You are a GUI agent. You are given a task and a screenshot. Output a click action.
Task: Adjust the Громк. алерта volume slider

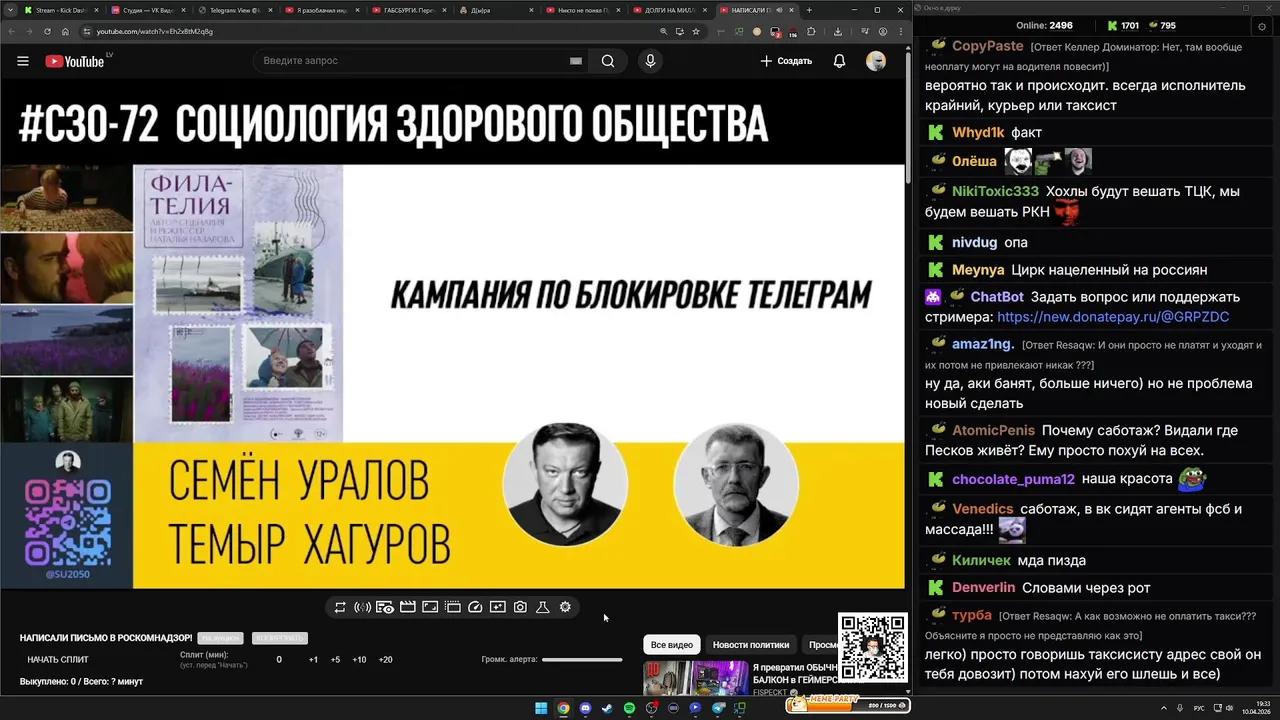click(x=582, y=659)
